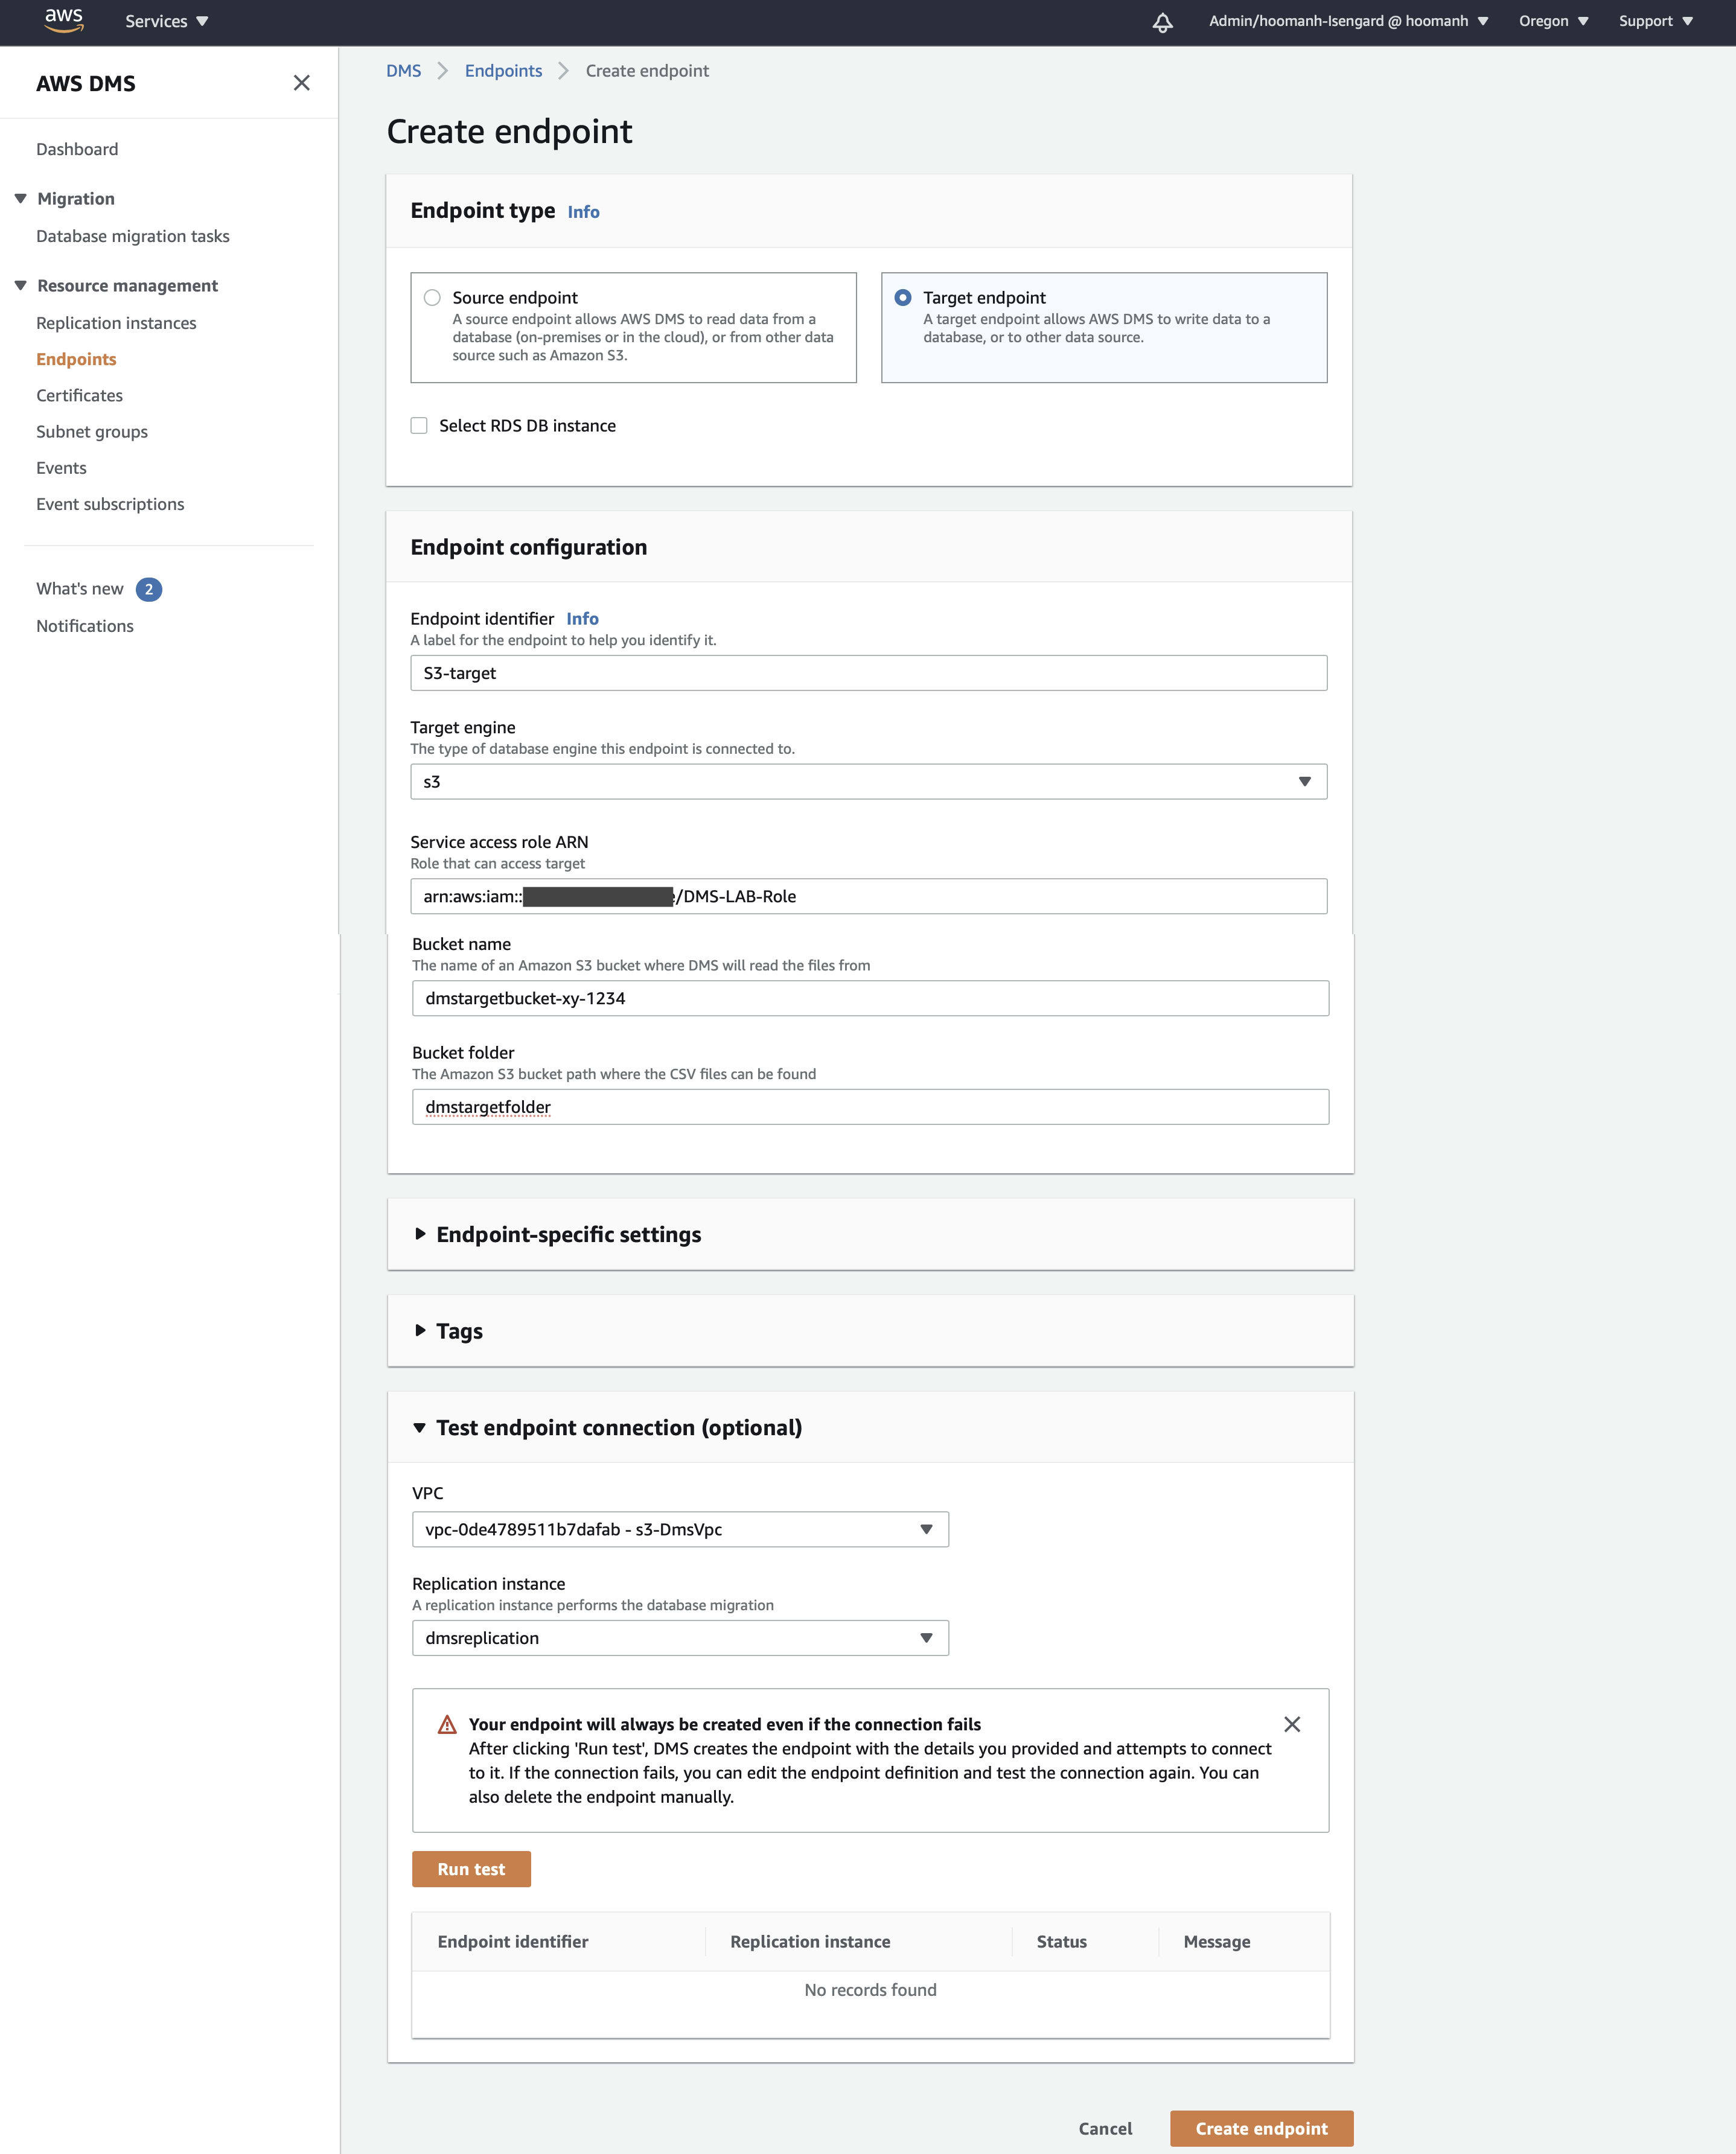Open the notifications bell icon

(1162, 22)
